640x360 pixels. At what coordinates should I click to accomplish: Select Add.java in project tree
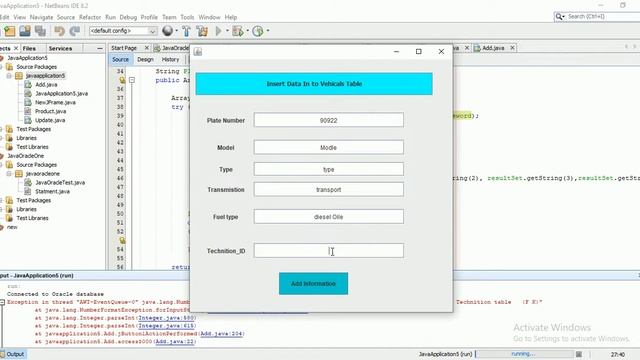pyautogui.click(x=46, y=84)
